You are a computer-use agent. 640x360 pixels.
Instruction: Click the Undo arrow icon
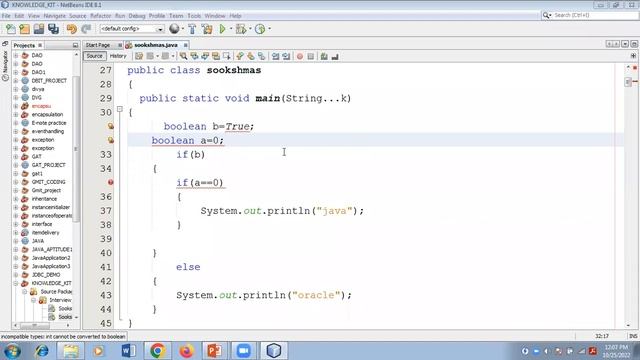coord(72,29)
